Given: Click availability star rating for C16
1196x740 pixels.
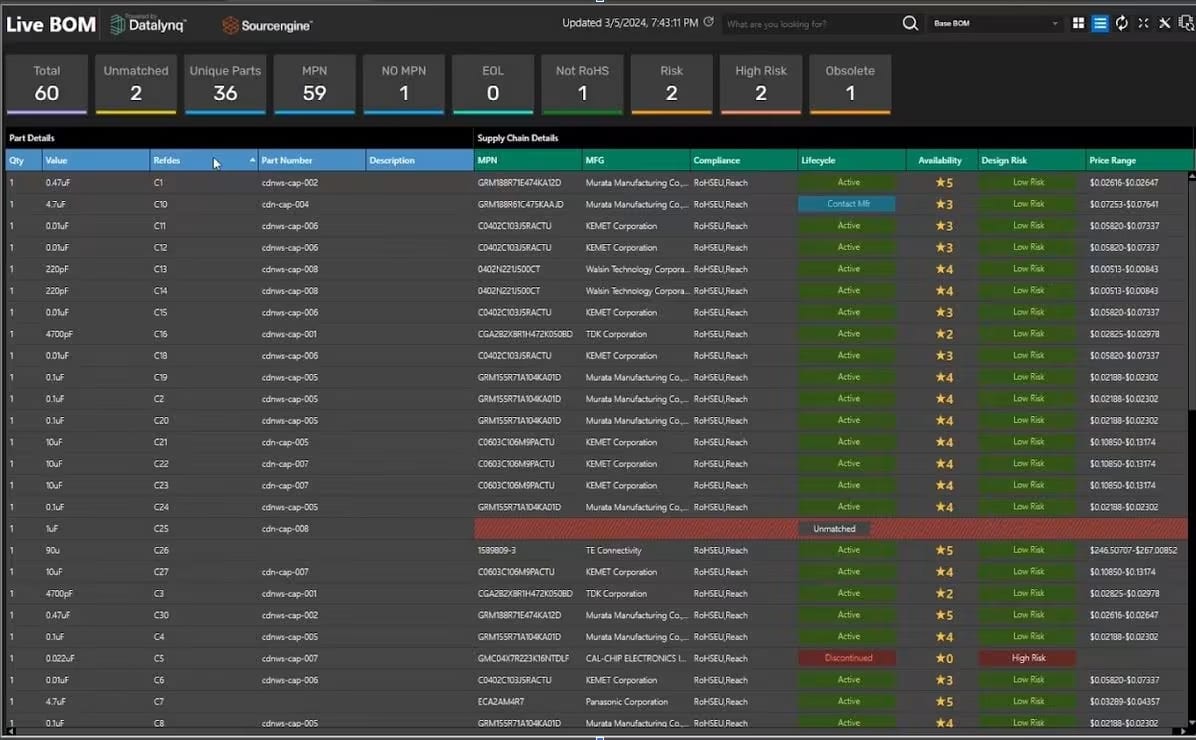Looking at the screenshot, I should [x=944, y=334].
